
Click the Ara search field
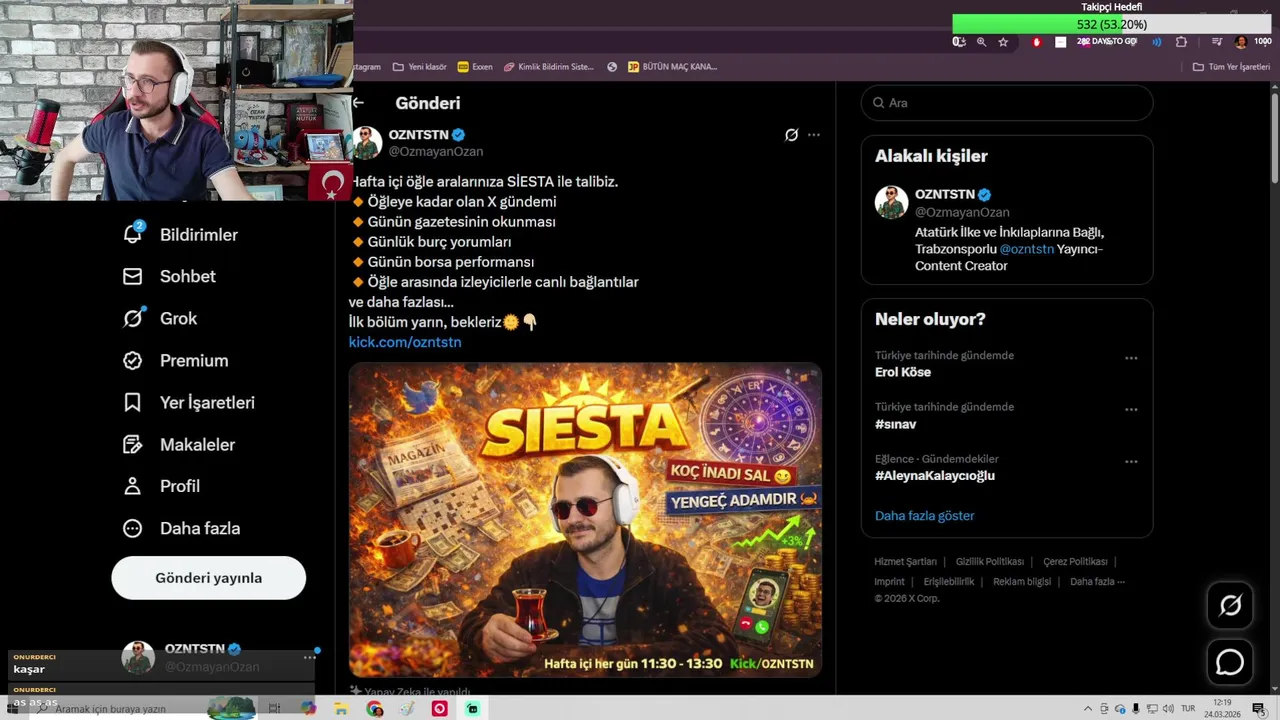[x=1007, y=103]
